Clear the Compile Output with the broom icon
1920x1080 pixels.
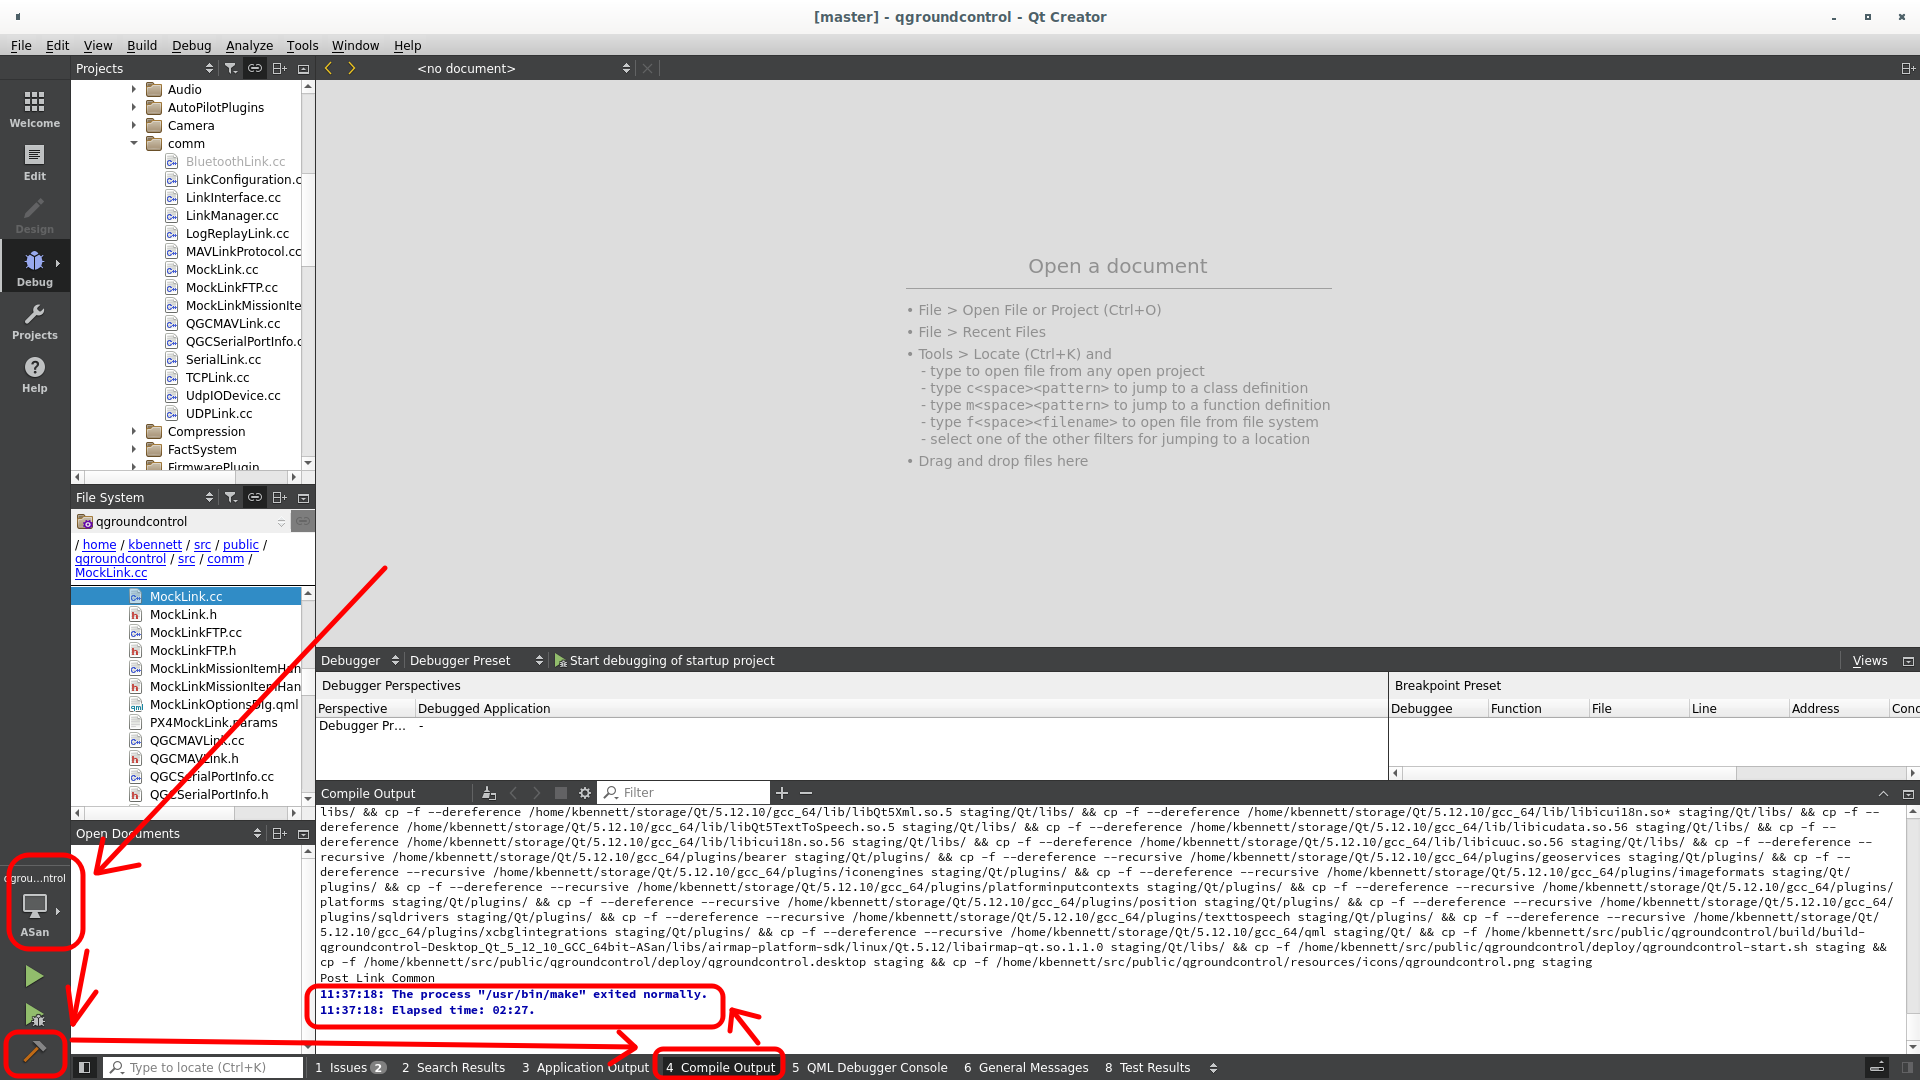click(488, 792)
